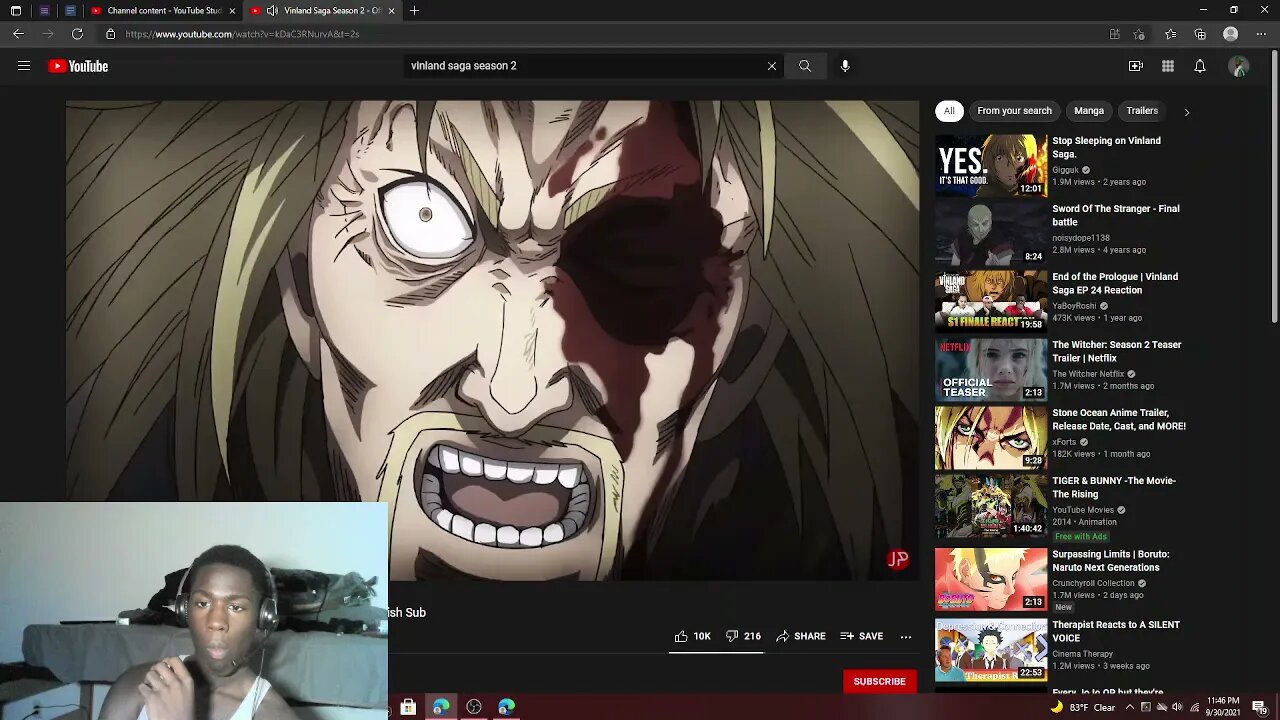The height and width of the screenshot is (720, 1280).
Task: View site info lock icon
Action: point(111,34)
